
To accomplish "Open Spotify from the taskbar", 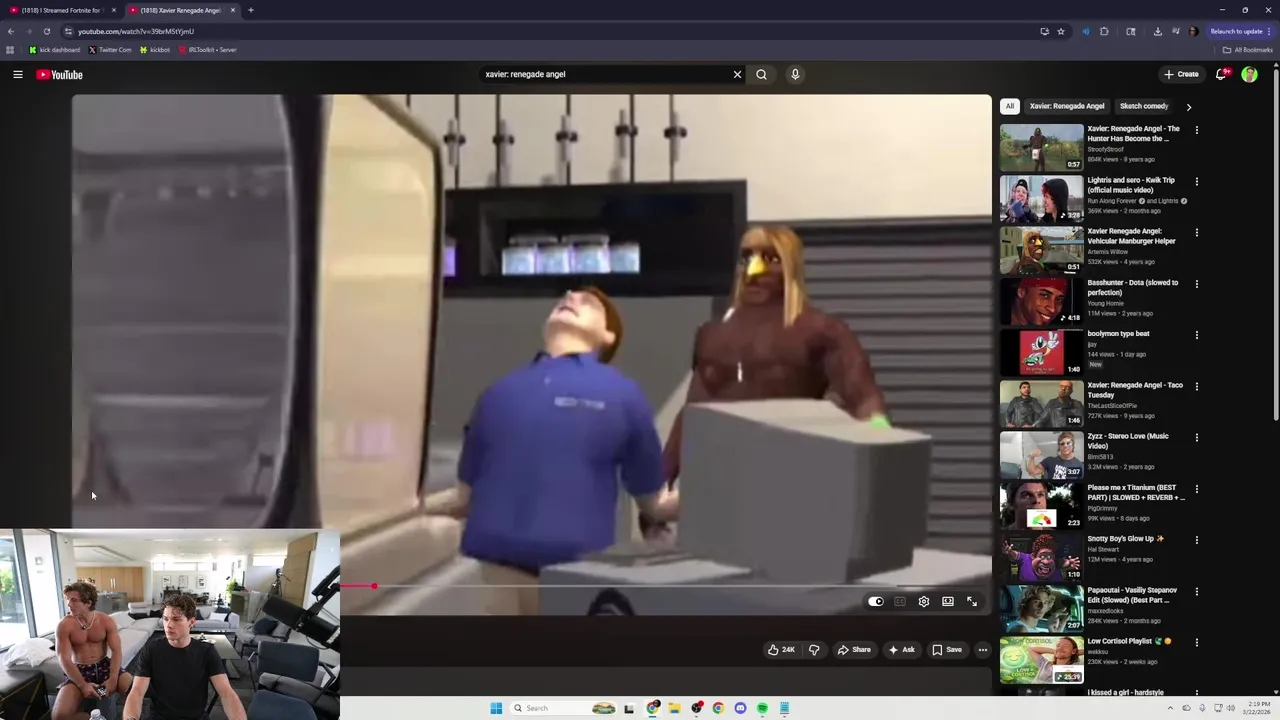I will [762, 708].
